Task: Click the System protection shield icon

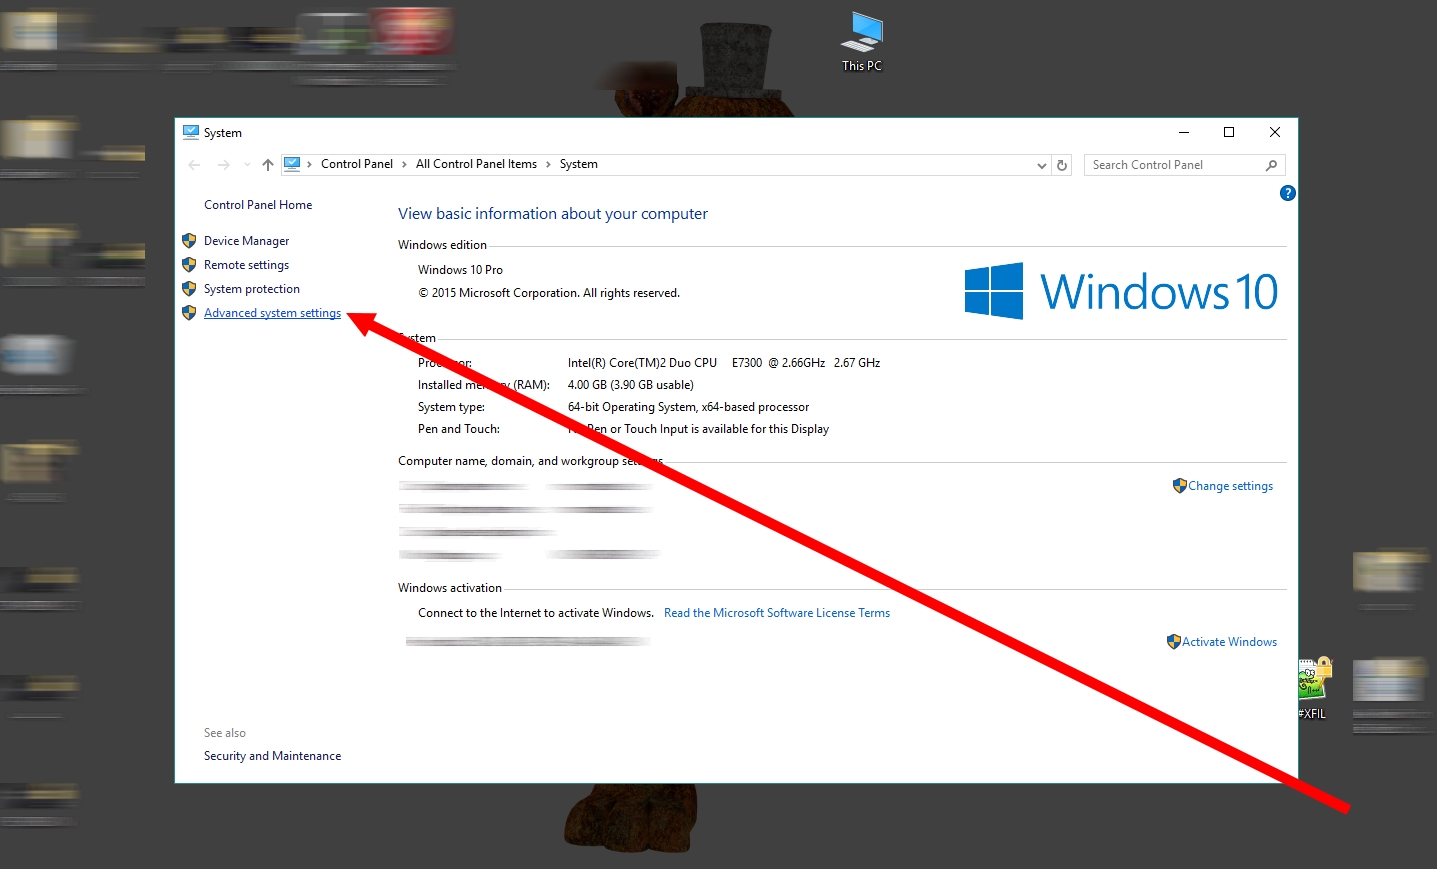Action: [x=189, y=288]
